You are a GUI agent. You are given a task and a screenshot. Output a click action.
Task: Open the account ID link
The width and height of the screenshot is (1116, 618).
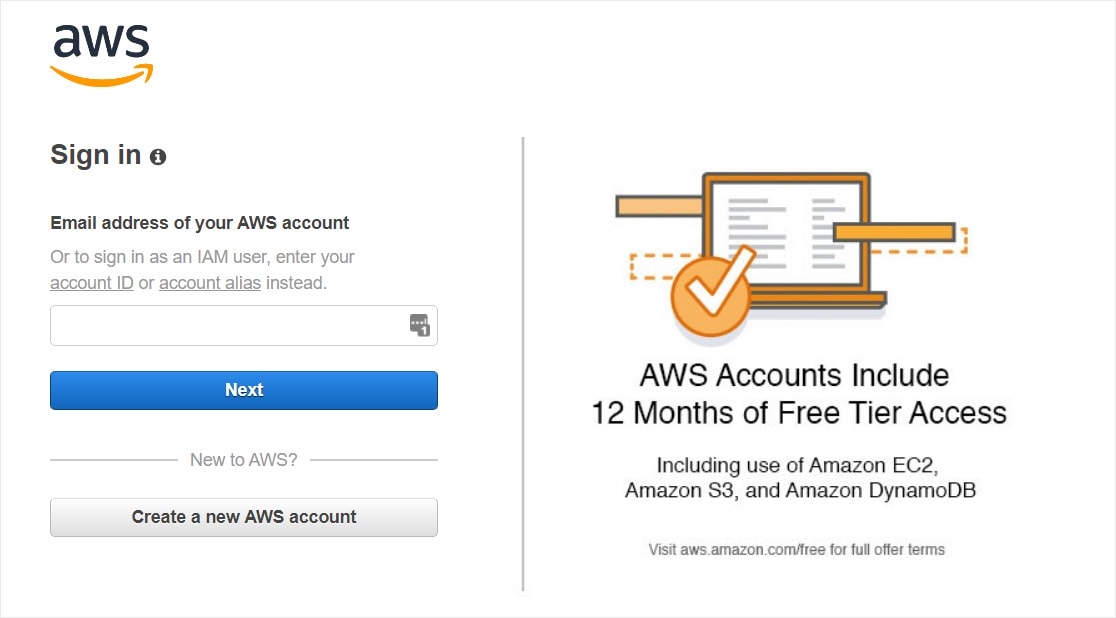tap(91, 283)
